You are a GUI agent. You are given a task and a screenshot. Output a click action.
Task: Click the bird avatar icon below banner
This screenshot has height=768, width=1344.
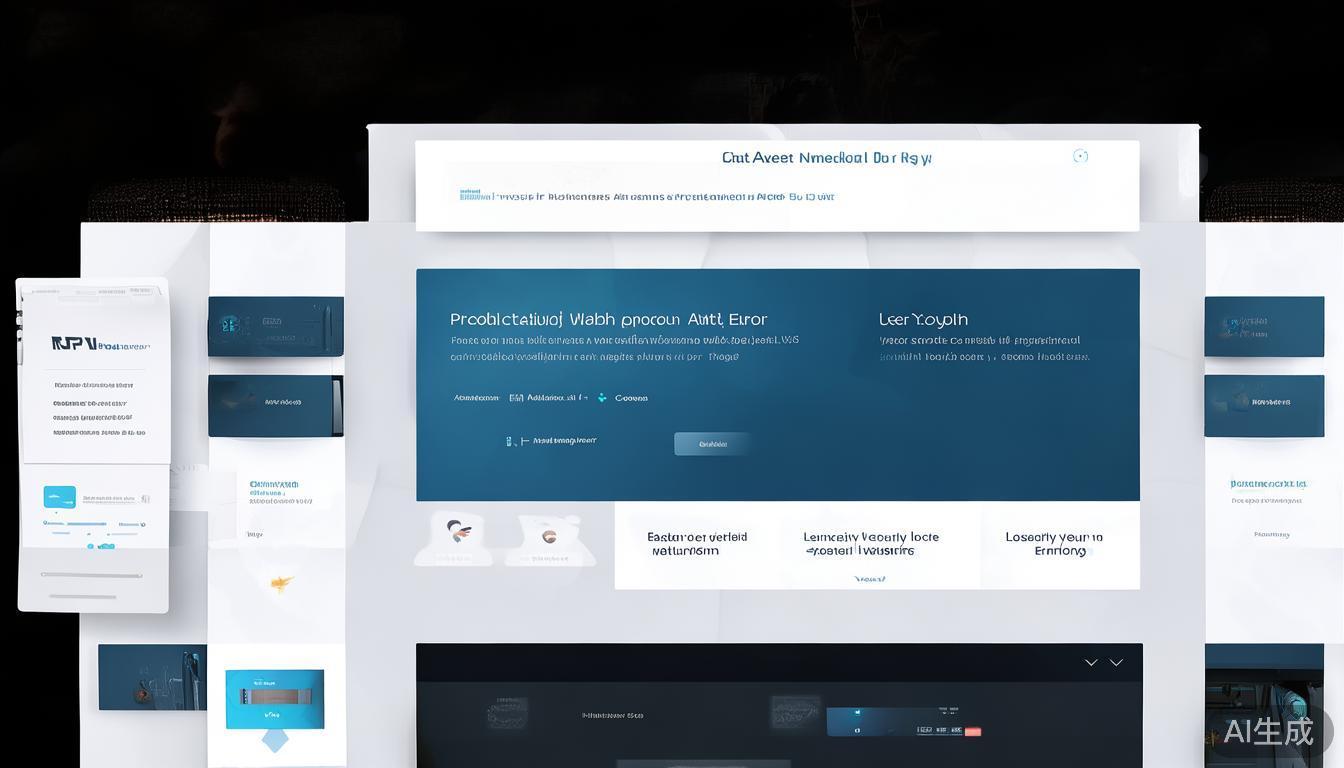[457, 532]
